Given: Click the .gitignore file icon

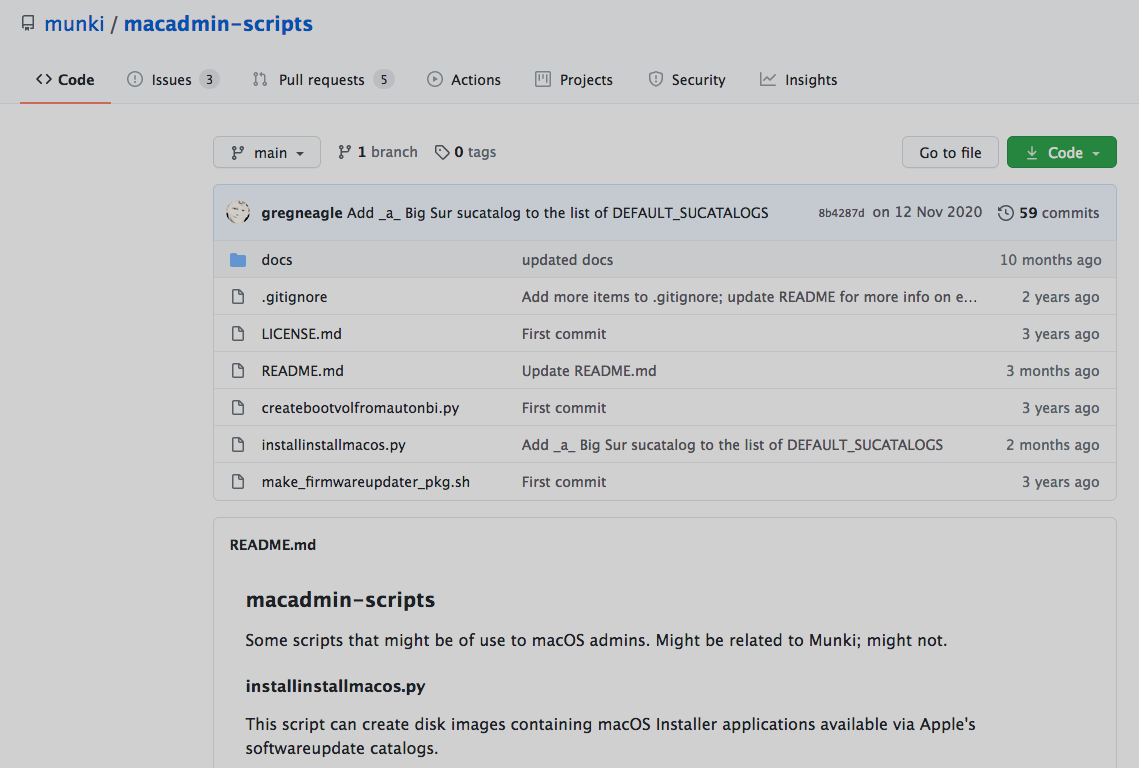Looking at the screenshot, I should tap(238, 296).
